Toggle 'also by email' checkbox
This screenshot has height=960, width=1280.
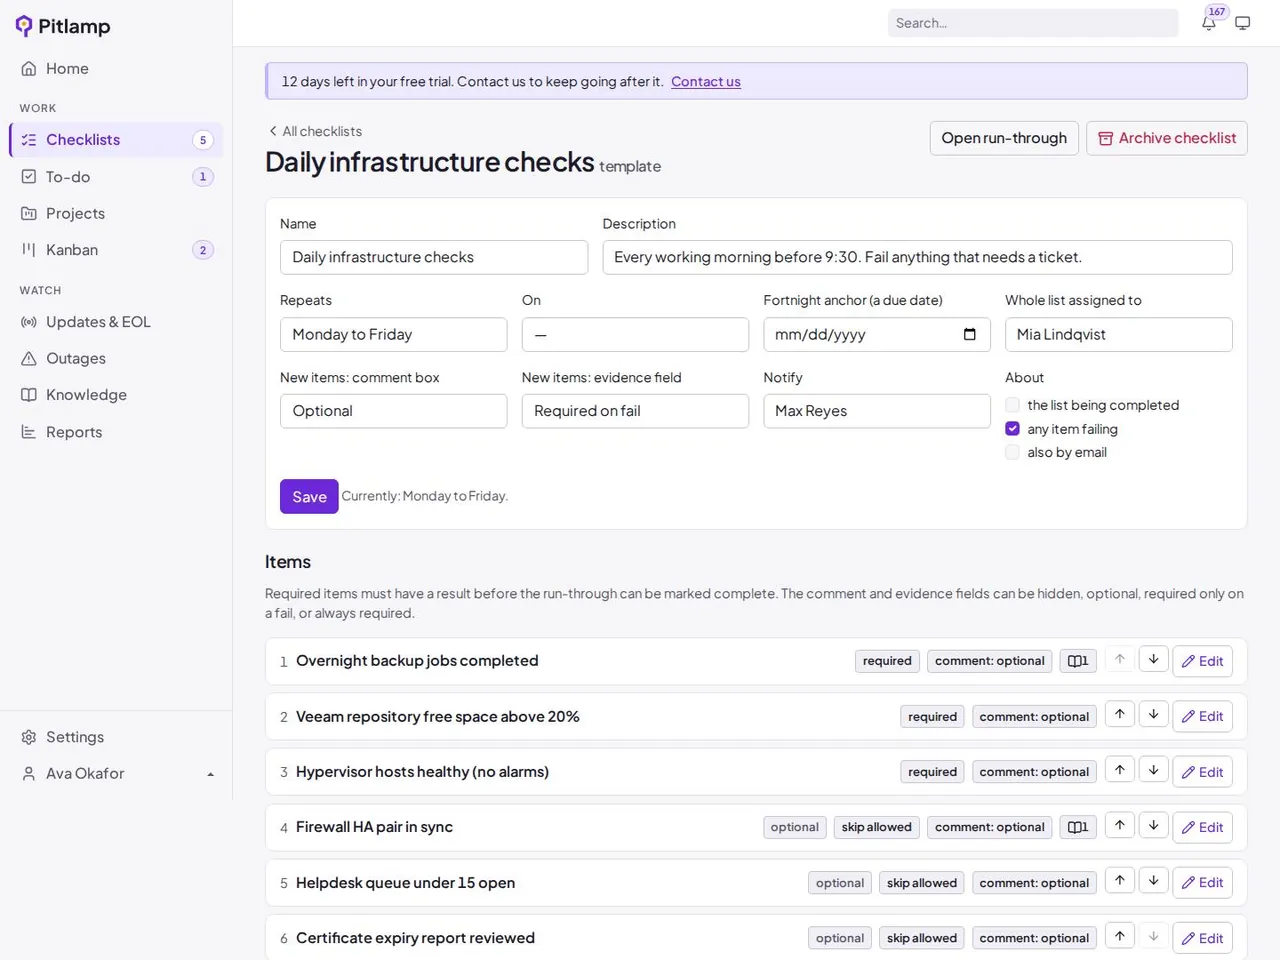click(1012, 452)
